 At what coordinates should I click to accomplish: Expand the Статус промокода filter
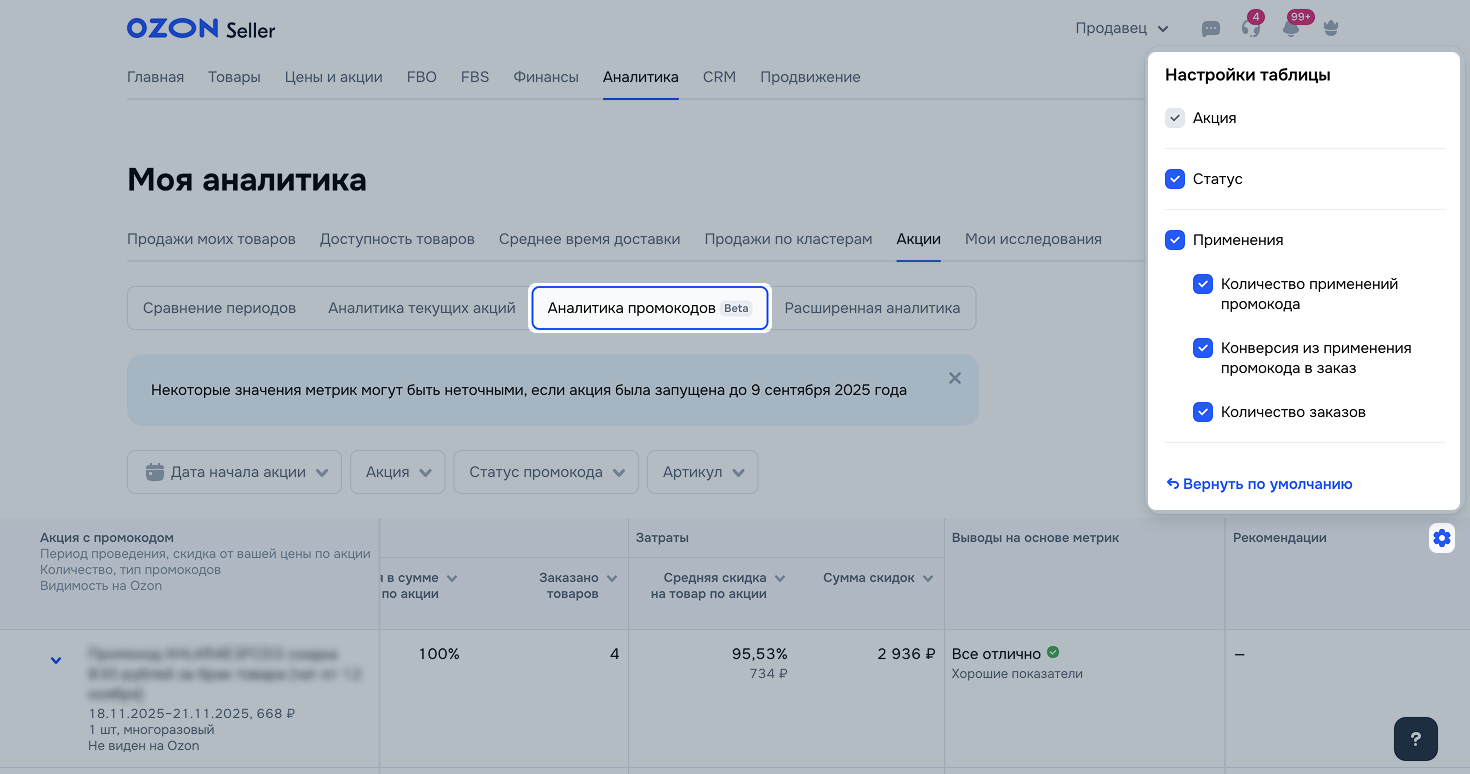[x=545, y=472]
